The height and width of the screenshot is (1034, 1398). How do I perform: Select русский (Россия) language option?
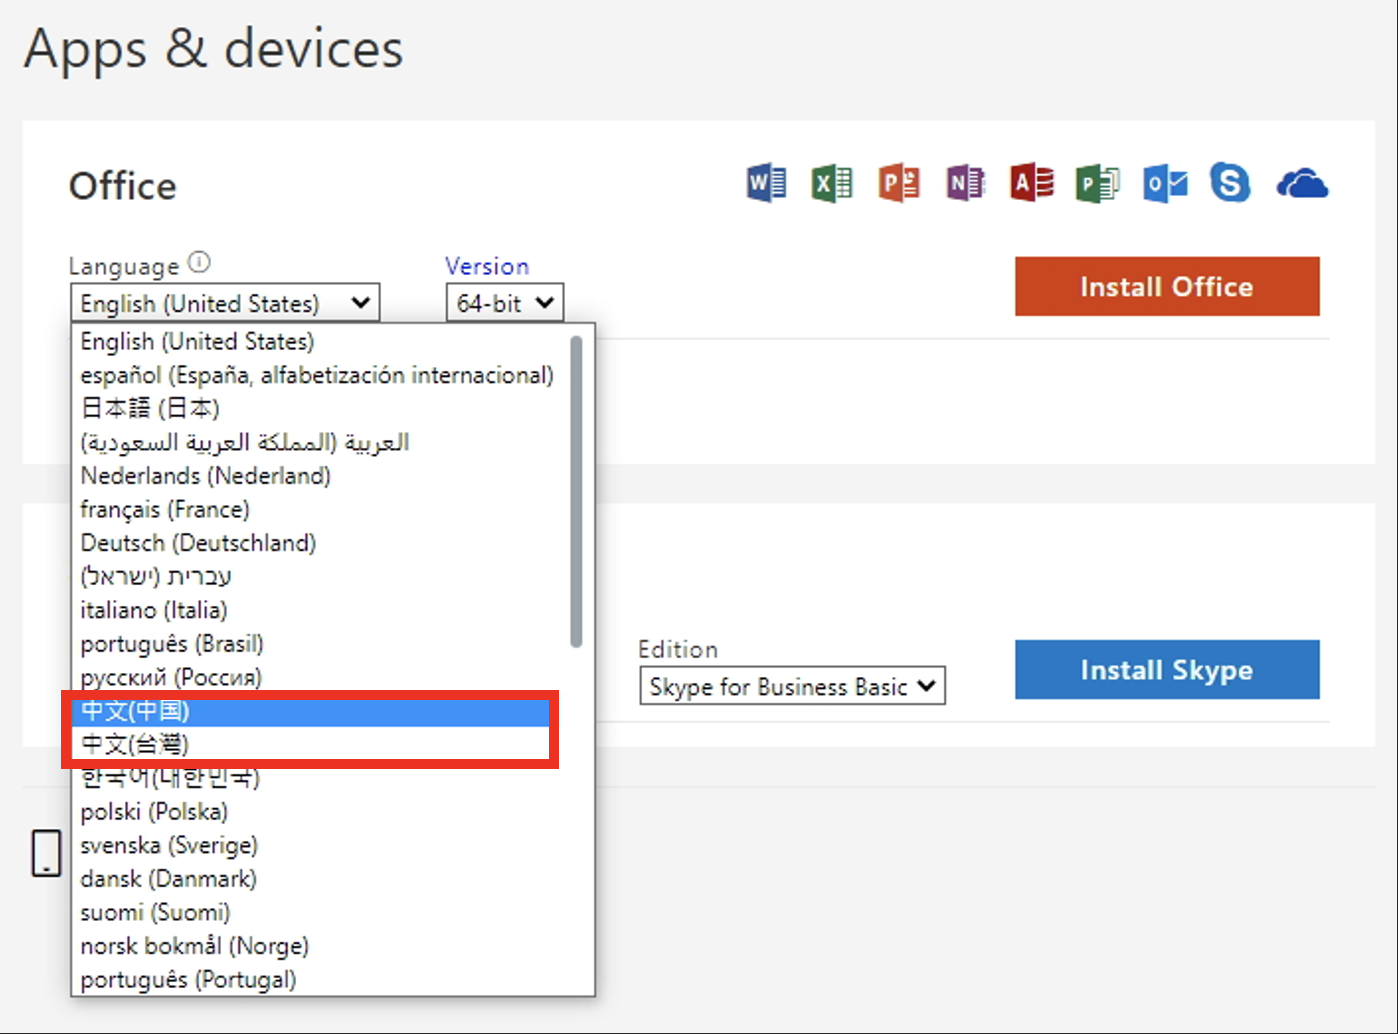click(x=320, y=677)
